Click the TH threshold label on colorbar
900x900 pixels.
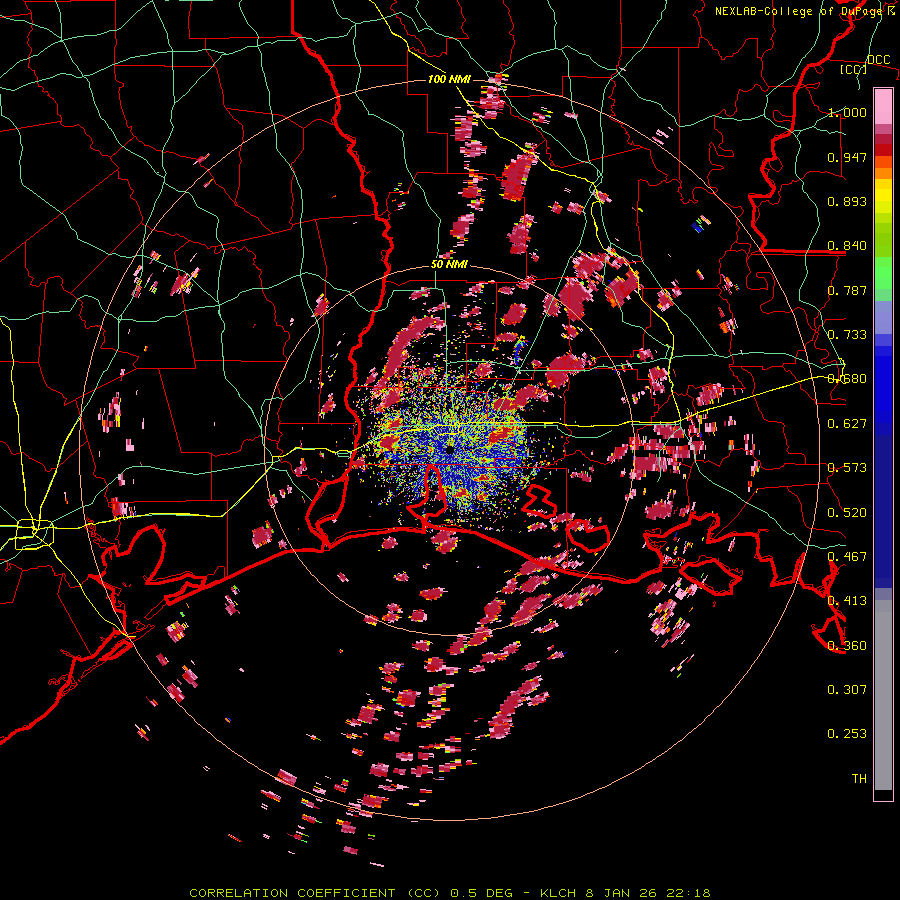[859, 779]
